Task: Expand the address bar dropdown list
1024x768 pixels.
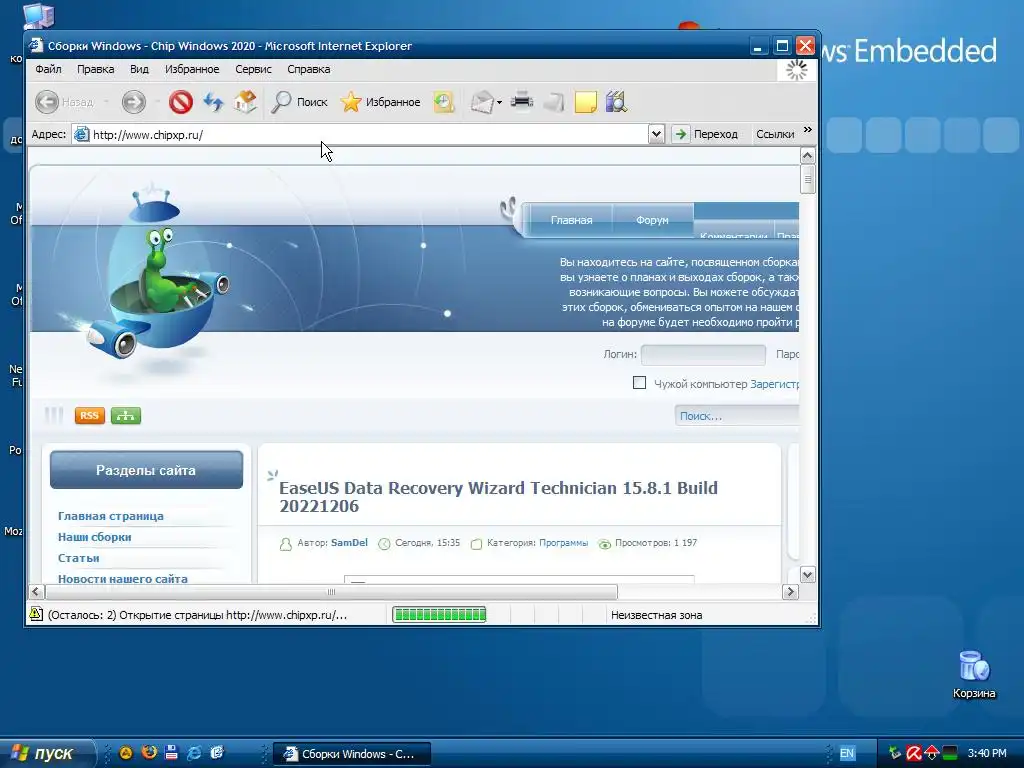Action: pyautogui.click(x=656, y=135)
